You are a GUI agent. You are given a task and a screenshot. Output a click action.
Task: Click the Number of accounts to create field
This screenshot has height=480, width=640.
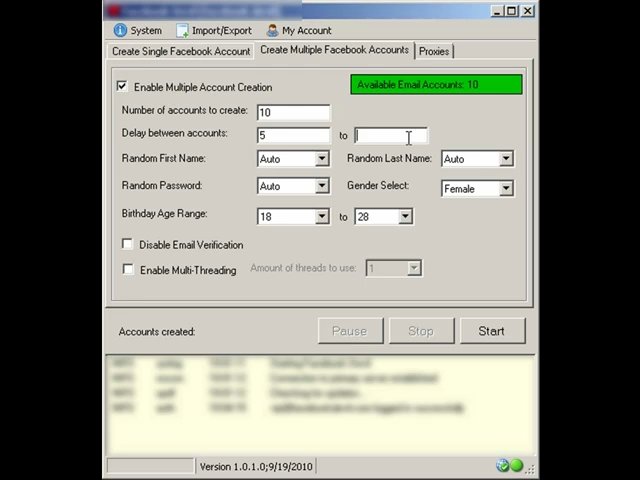point(293,113)
